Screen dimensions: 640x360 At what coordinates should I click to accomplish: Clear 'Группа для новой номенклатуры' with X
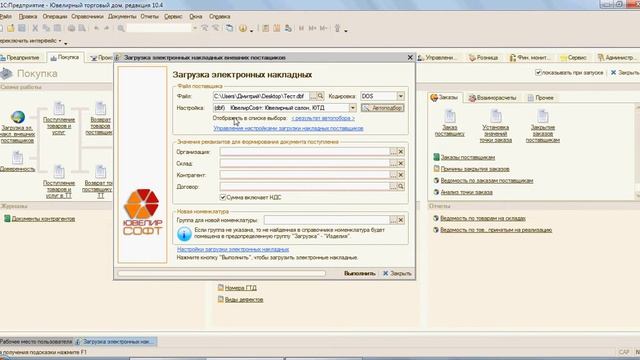tap(401, 220)
